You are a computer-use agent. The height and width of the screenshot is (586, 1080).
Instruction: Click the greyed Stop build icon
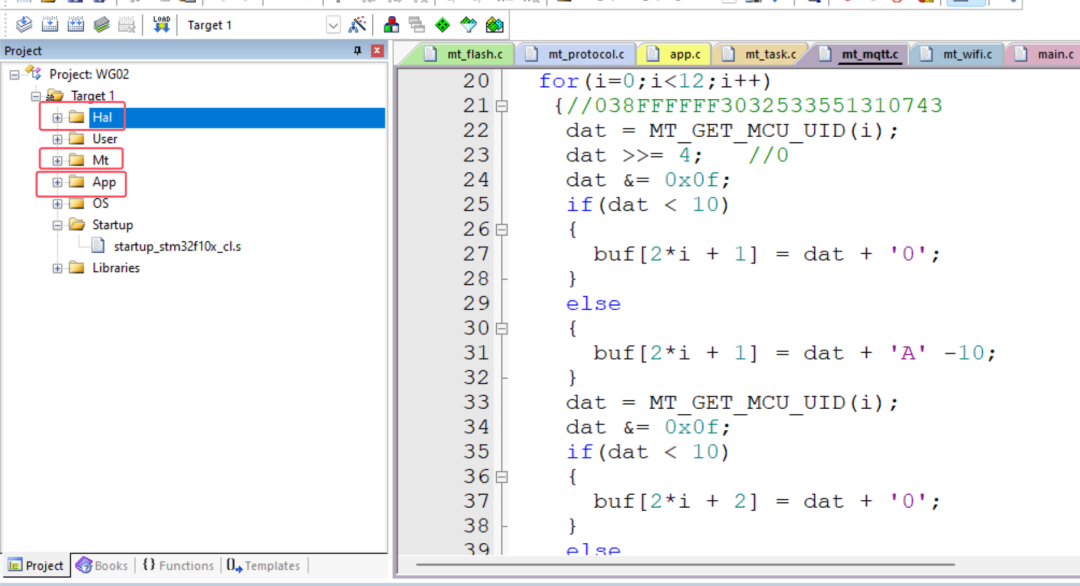127,25
